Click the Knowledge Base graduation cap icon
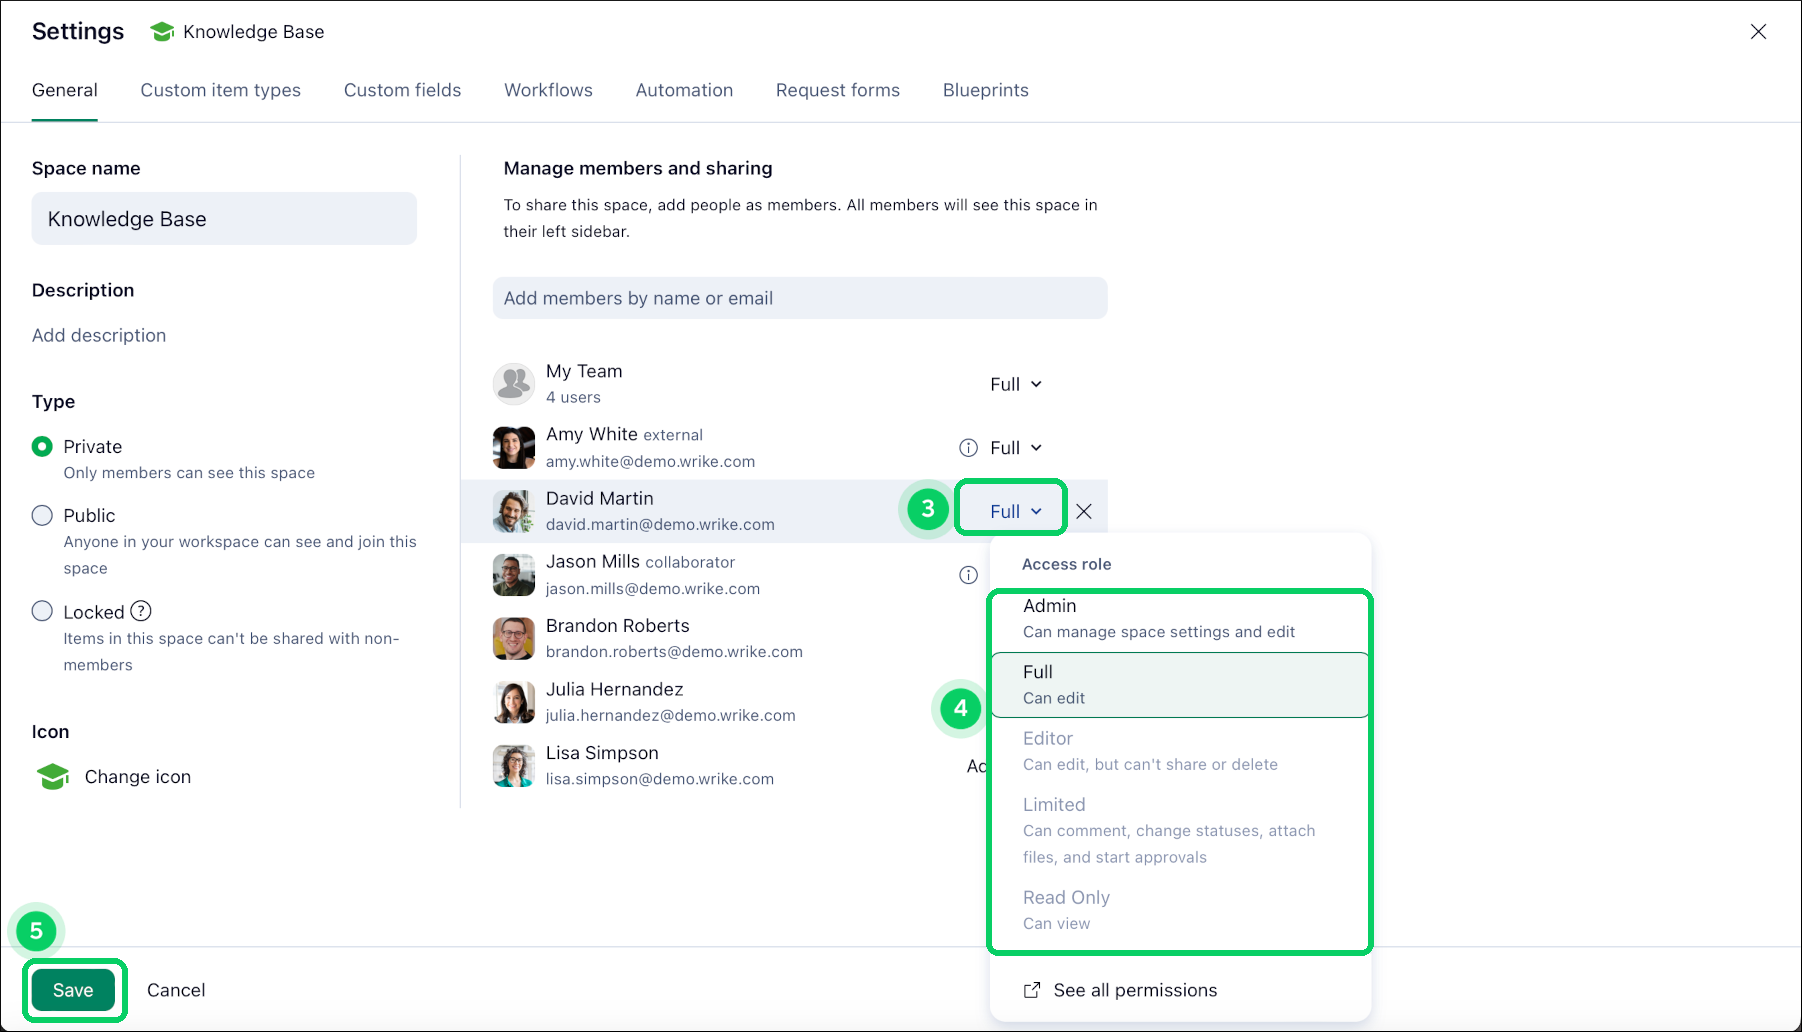1802x1032 pixels. [x=161, y=31]
